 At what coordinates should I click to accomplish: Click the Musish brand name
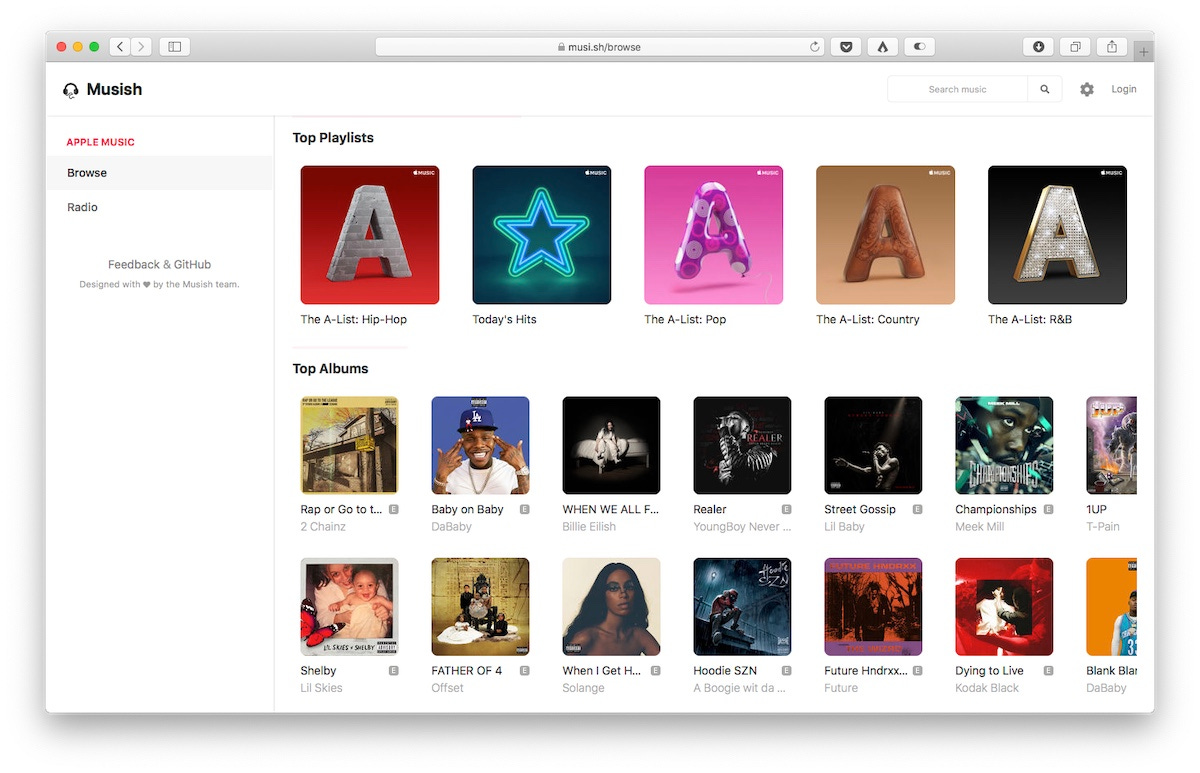click(114, 89)
